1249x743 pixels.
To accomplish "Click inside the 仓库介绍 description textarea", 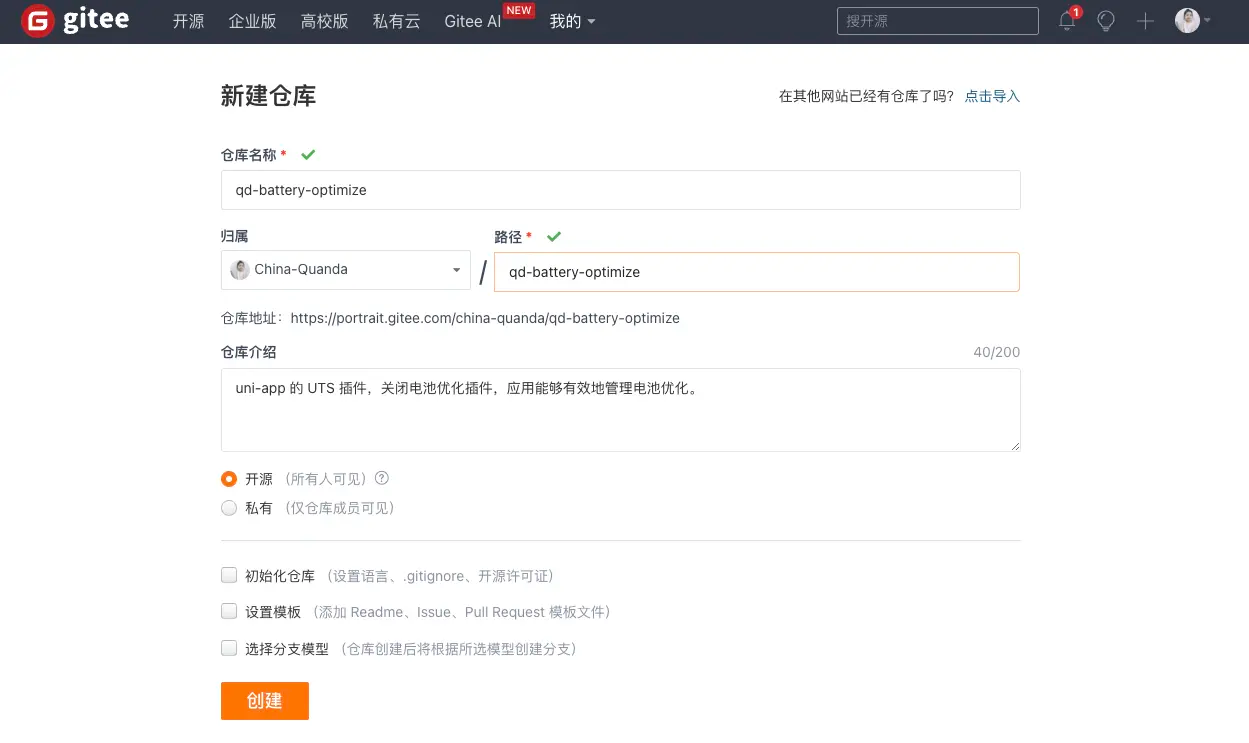I will click(x=620, y=410).
